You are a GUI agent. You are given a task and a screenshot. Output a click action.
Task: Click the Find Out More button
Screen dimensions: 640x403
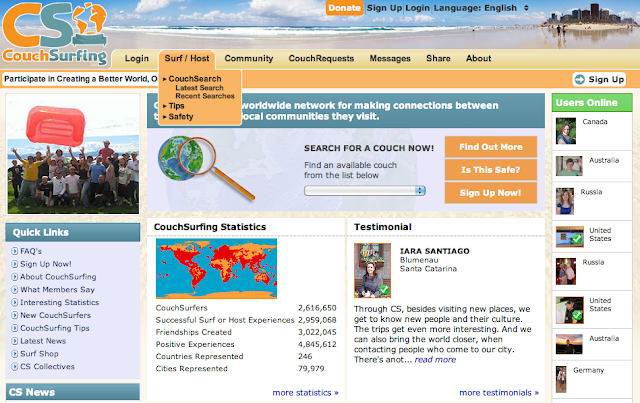(x=491, y=147)
